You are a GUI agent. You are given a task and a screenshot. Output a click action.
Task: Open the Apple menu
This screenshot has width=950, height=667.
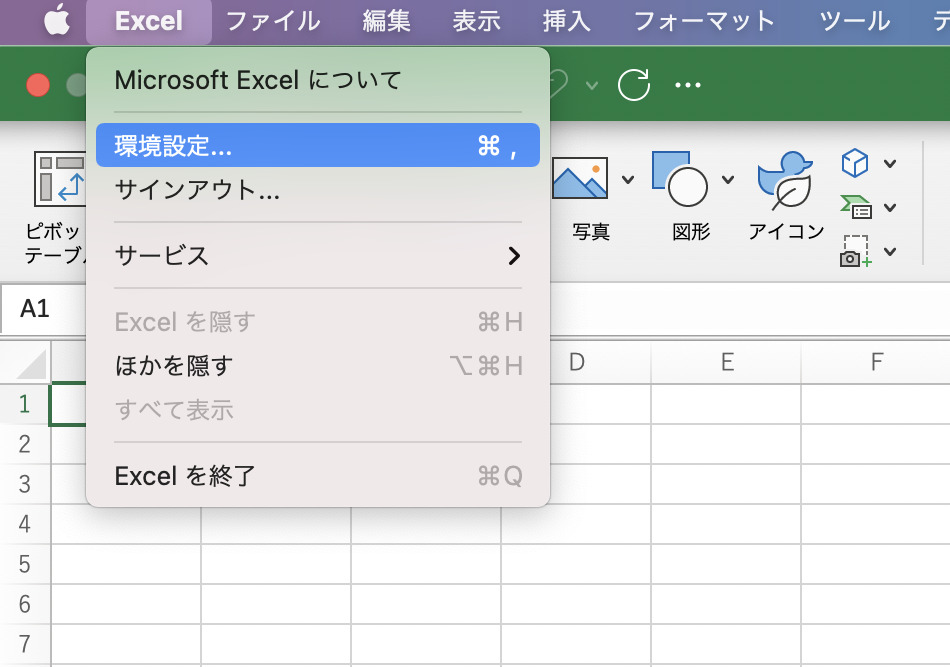(x=57, y=21)
